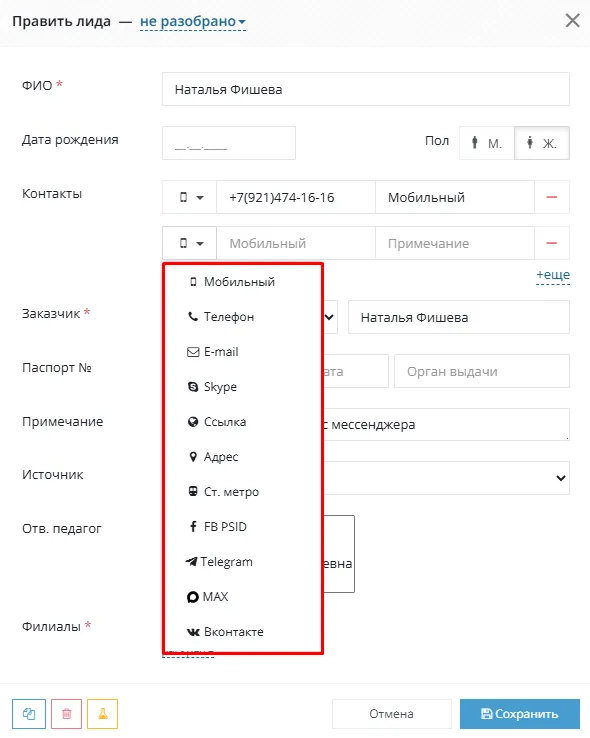
Task: Remove the empty second contact row
Action: (552, 243)
